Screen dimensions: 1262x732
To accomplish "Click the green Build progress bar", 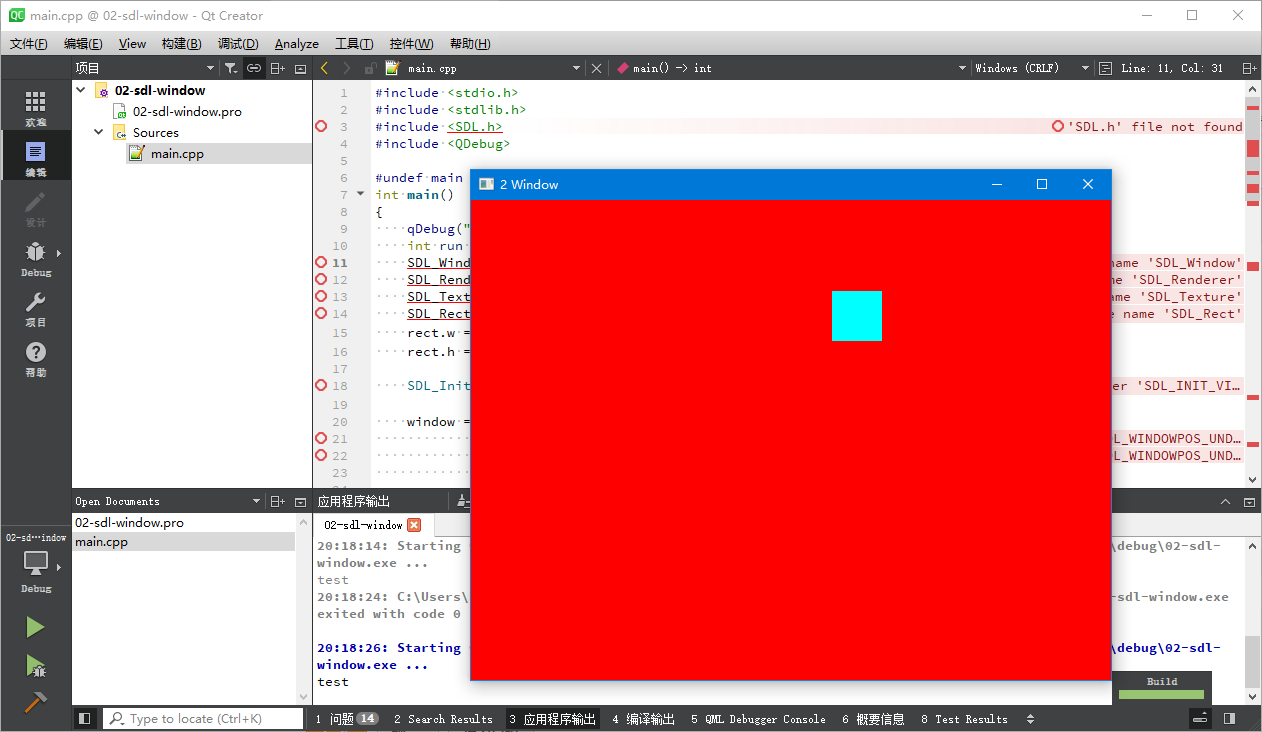I will pyautogui.click(x=1161, y=694).
